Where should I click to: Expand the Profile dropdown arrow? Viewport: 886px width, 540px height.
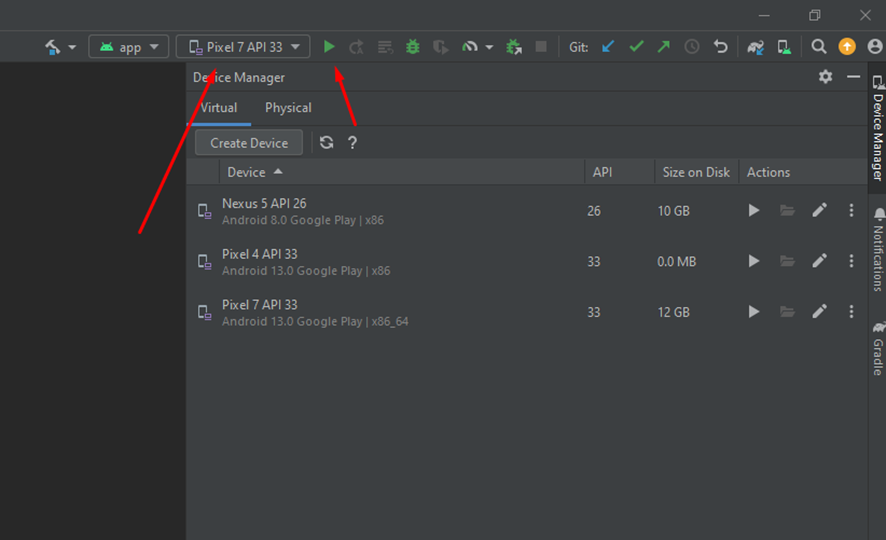pyautogui.click(x=489, y=47)
